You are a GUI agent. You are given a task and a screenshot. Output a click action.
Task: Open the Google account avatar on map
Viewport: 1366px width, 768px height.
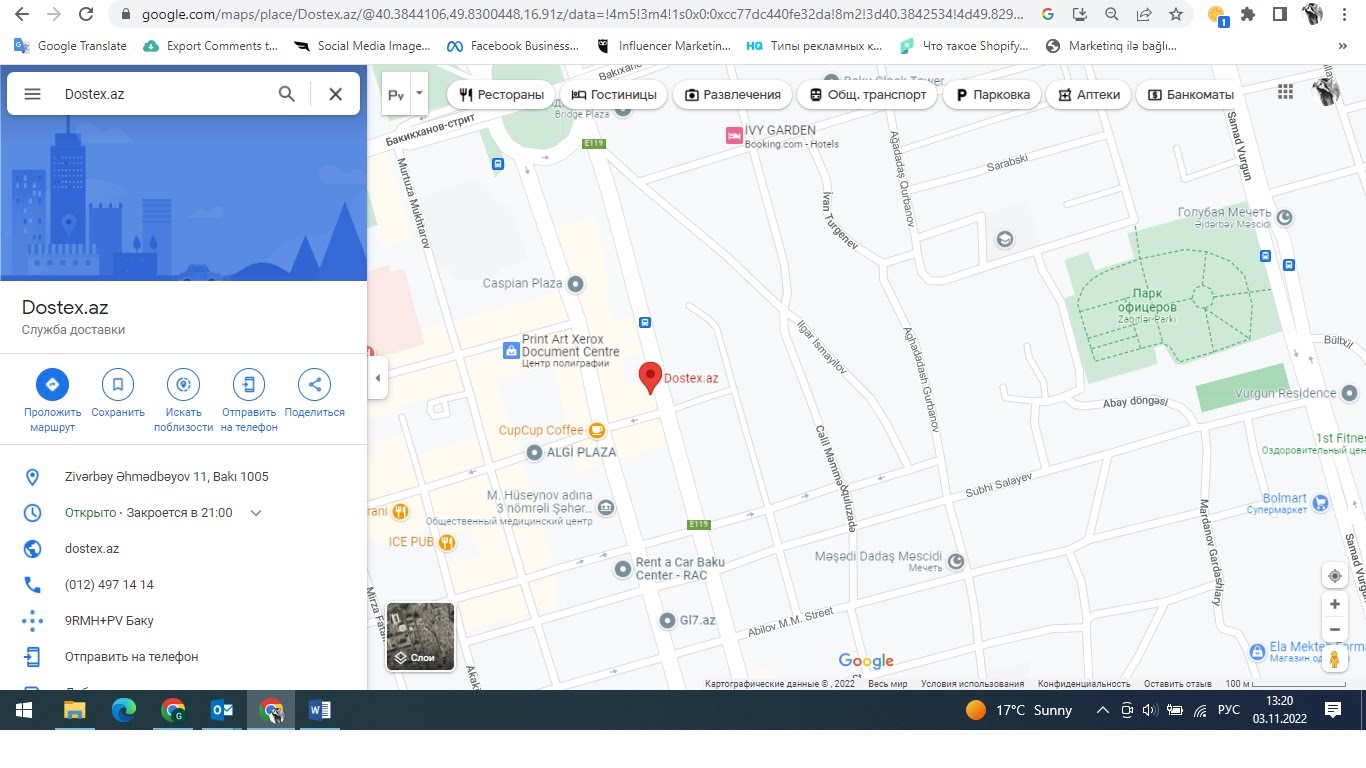(1326, 92)
